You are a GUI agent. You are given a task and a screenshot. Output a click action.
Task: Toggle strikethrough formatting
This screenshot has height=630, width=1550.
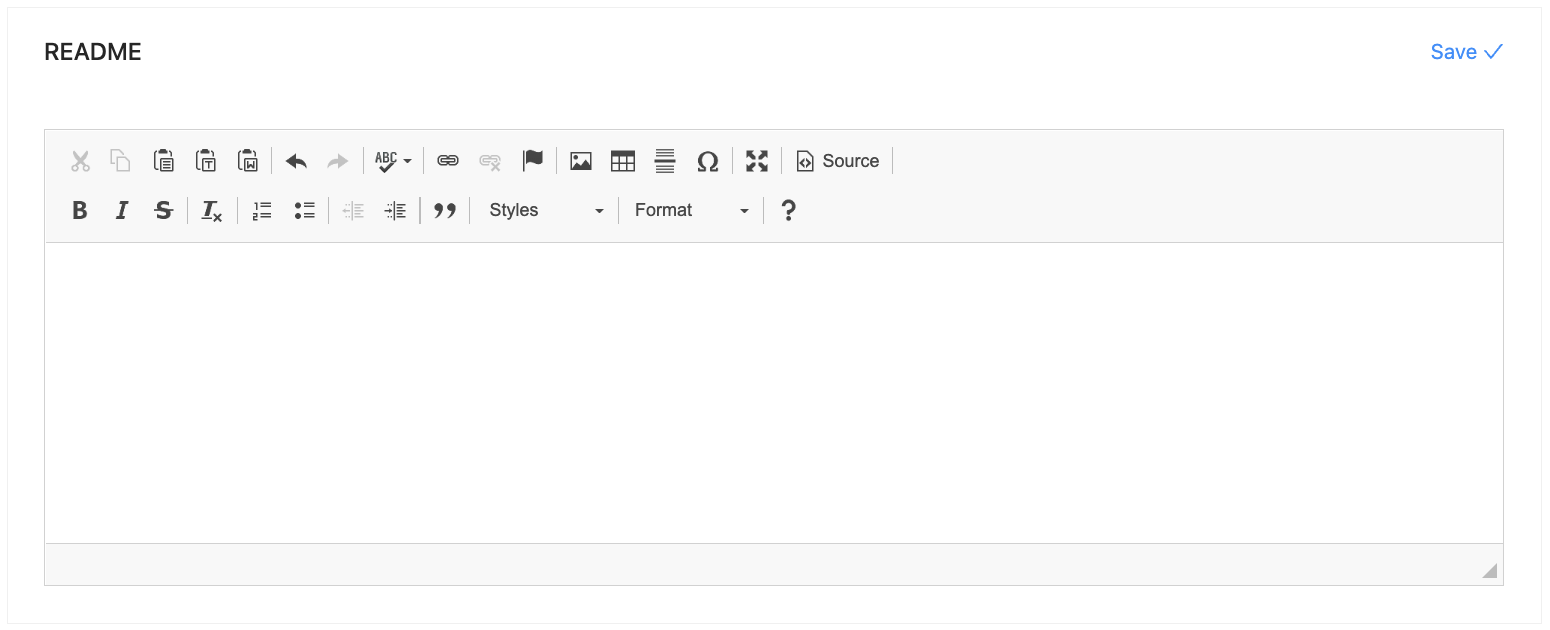pyautogui.click(x=164, y=210)
